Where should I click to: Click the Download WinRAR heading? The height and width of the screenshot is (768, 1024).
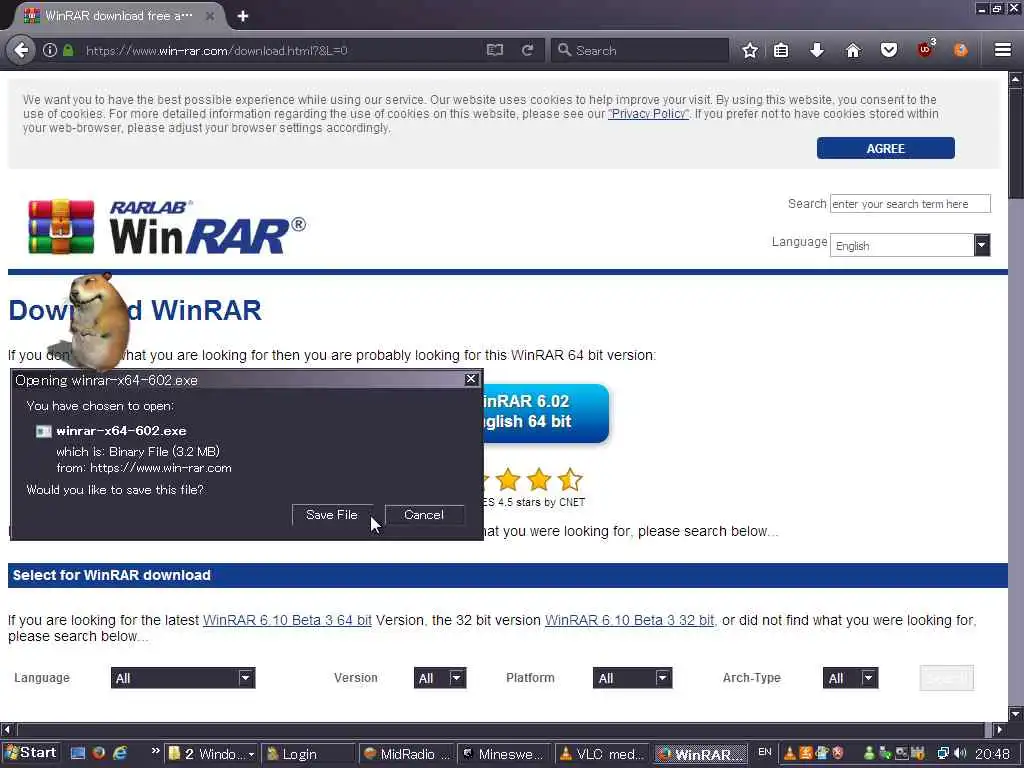tap(135, 310)
